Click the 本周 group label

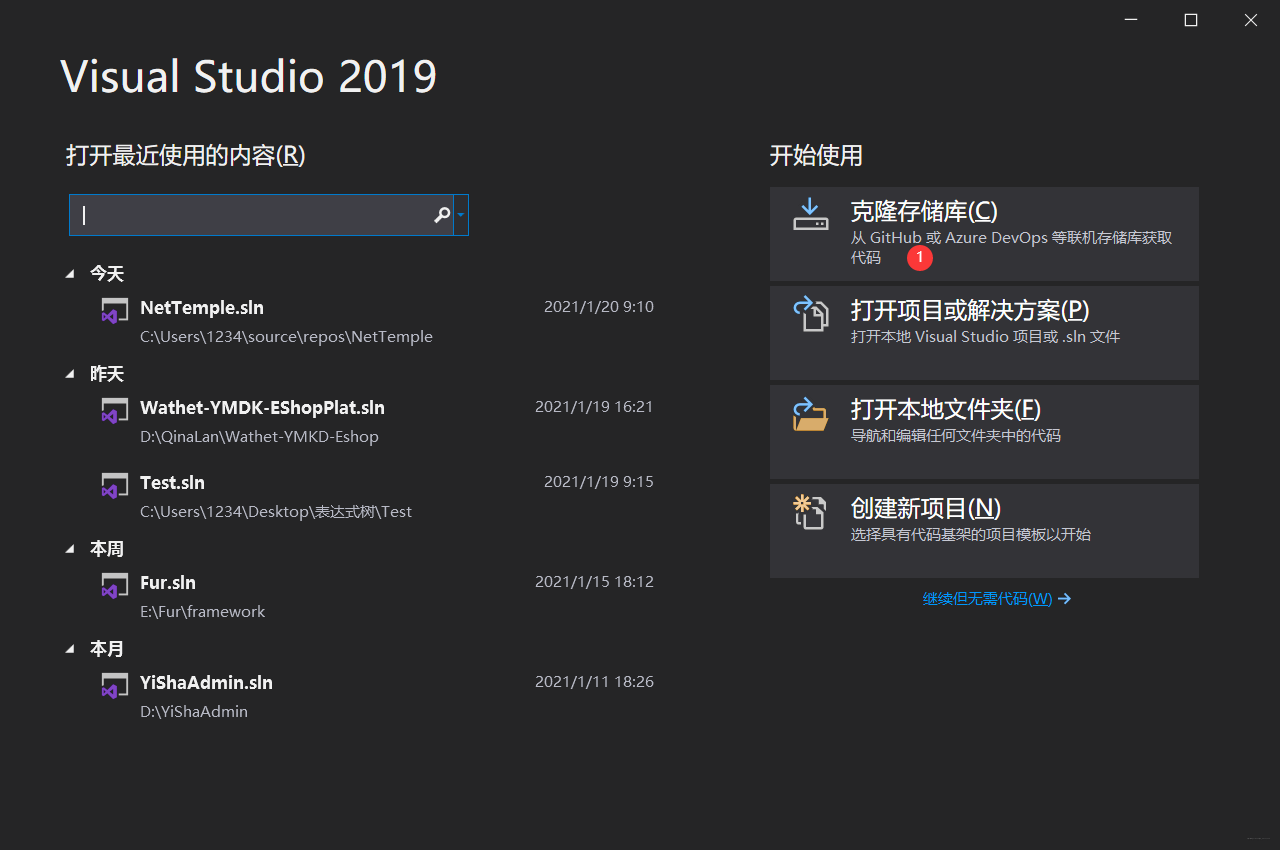tap(107, 549)
